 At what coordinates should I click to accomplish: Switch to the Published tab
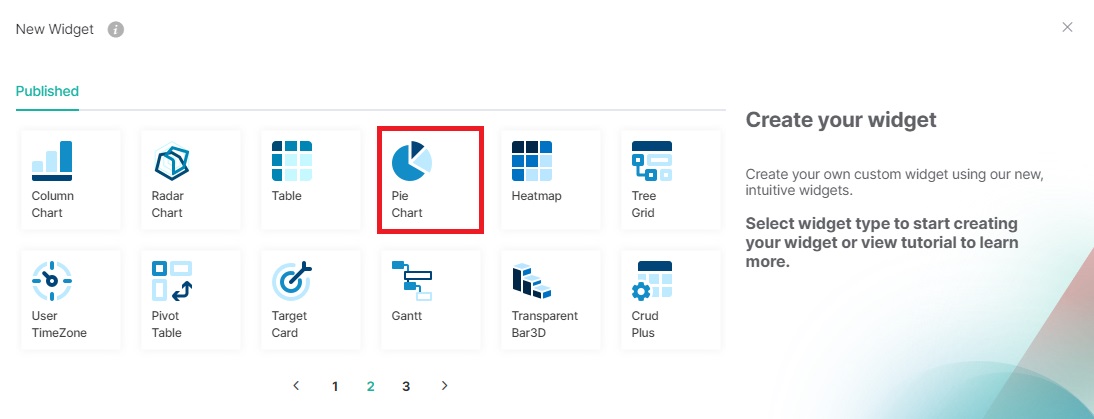(47, 91)
